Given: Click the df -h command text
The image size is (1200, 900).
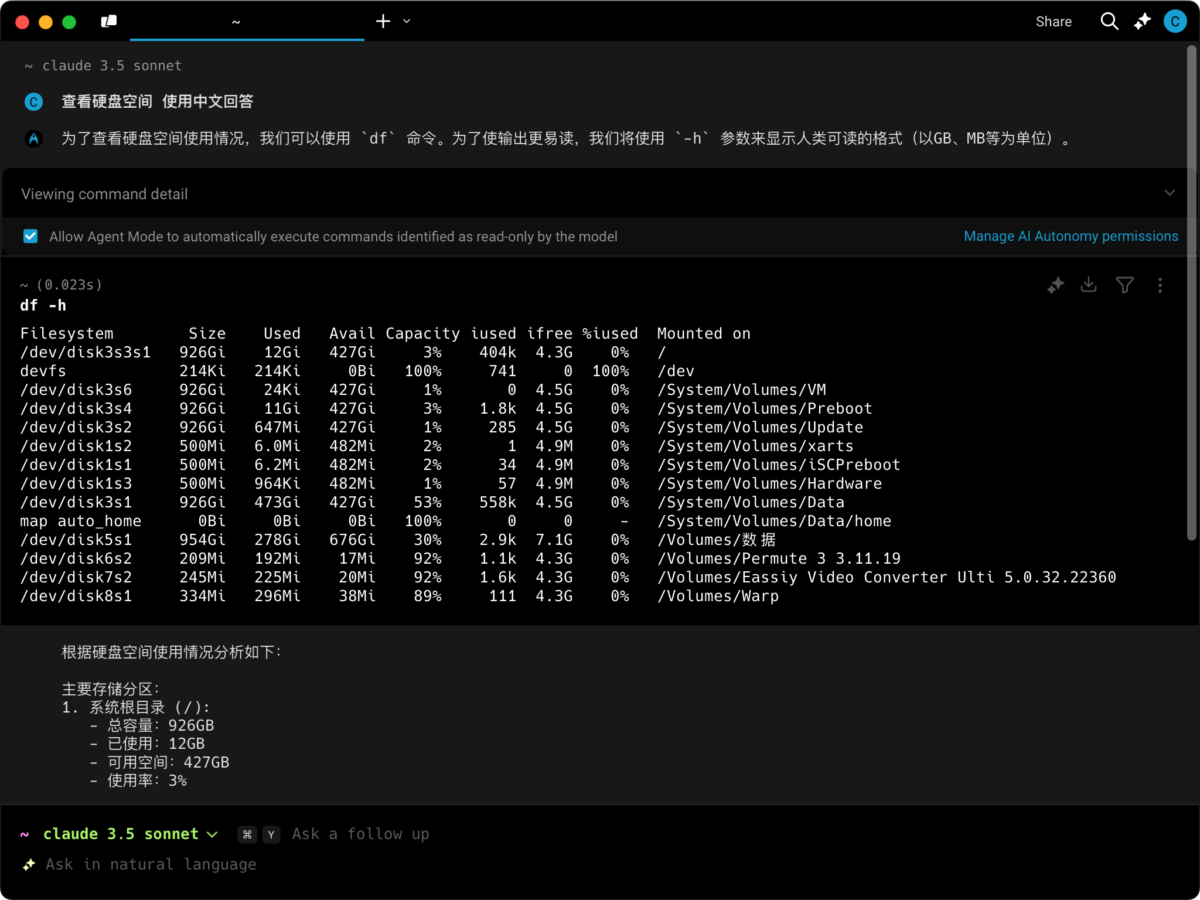Looking at the screenshot, I should pos(43,306).
